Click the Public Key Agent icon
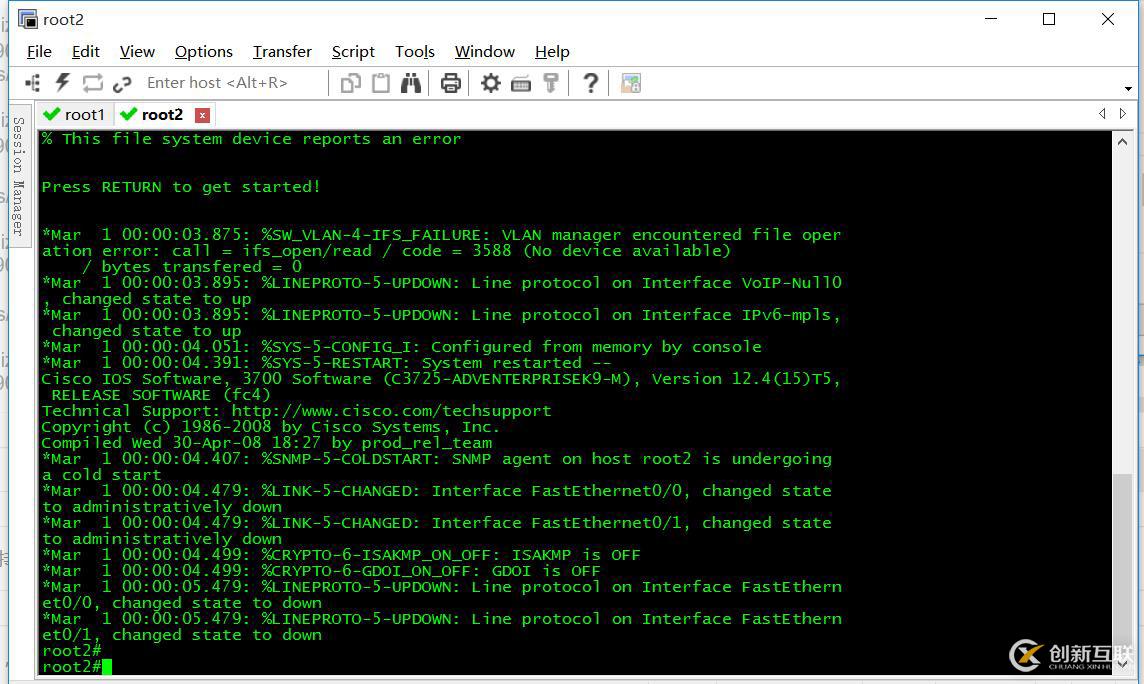The image size is (1144, 684). (x=551, y=83)
